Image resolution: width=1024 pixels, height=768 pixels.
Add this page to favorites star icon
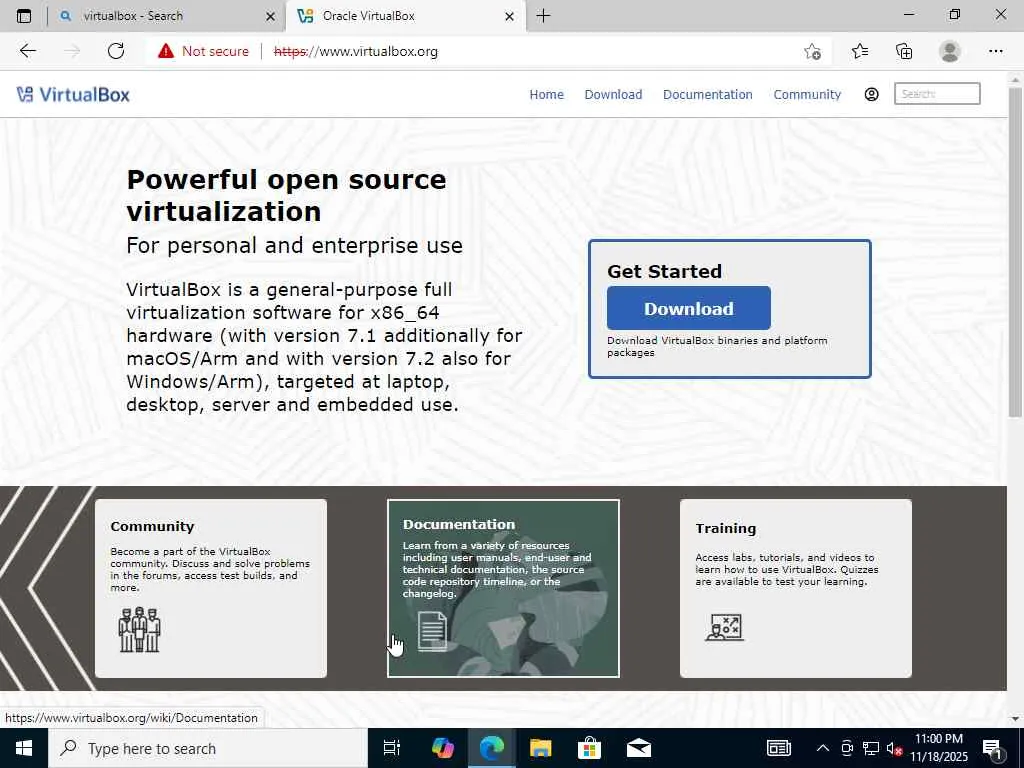pyautogui.click(x=812, y=51)
